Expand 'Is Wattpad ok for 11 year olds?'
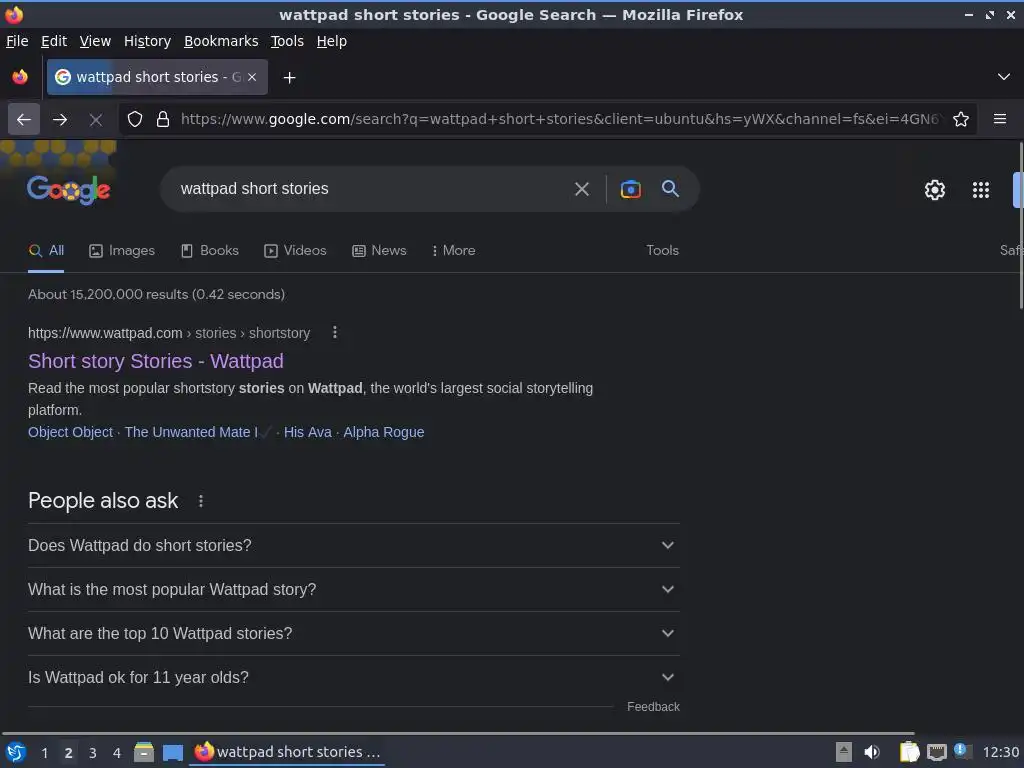 (353, 678)
